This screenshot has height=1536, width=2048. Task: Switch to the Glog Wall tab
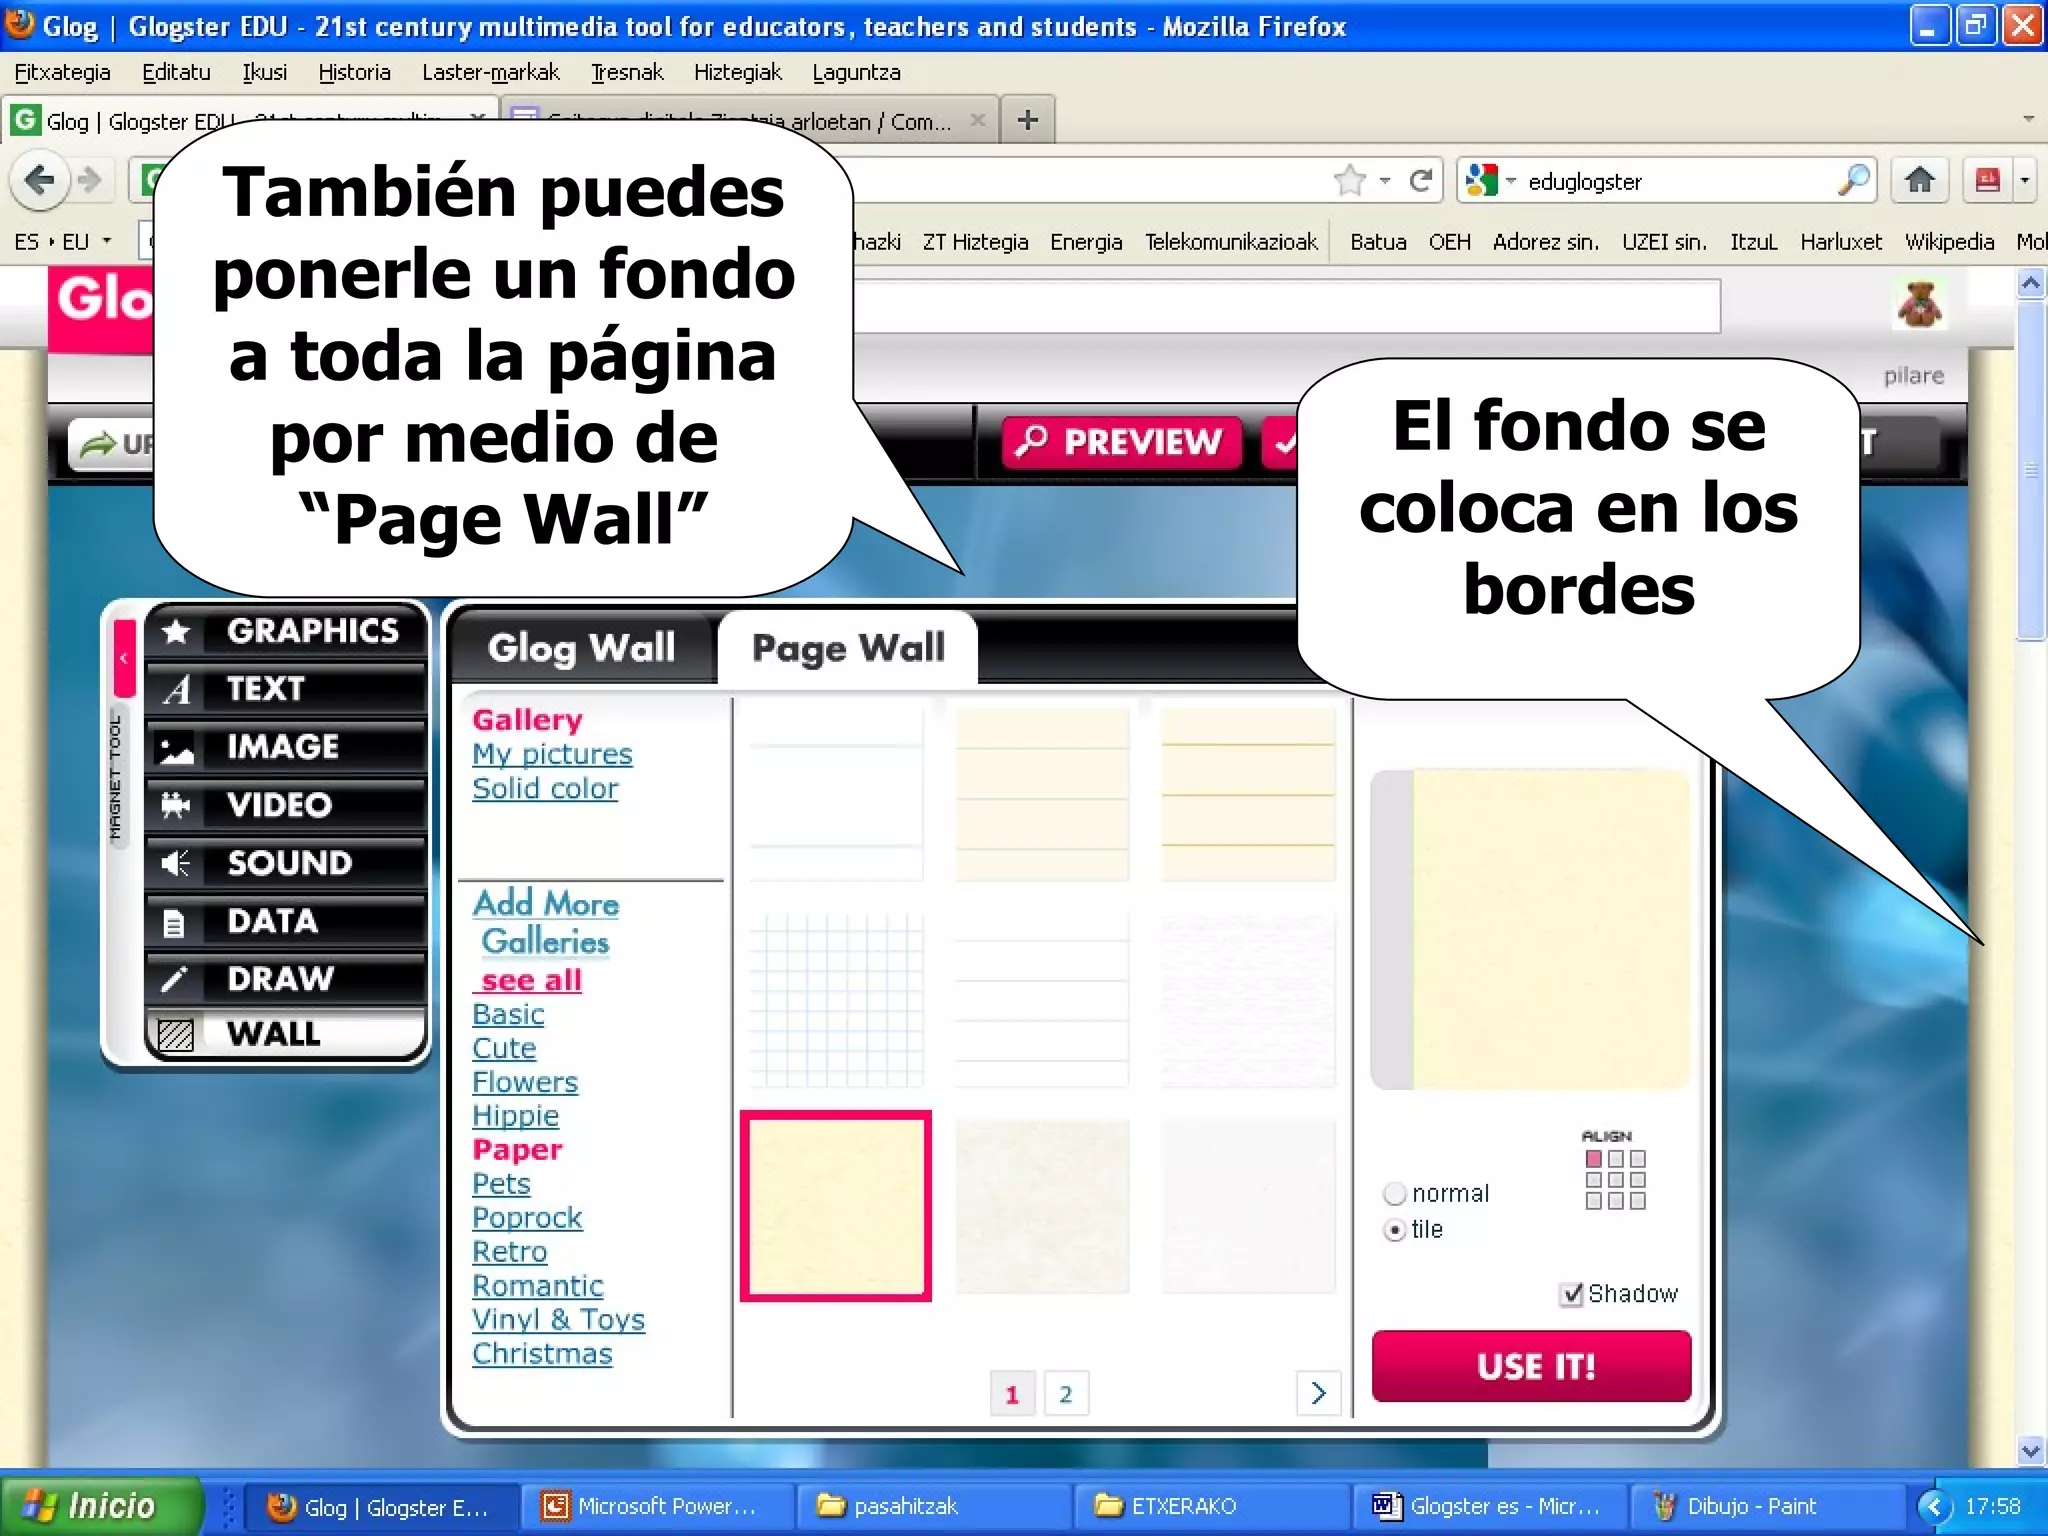click(582, 648)
